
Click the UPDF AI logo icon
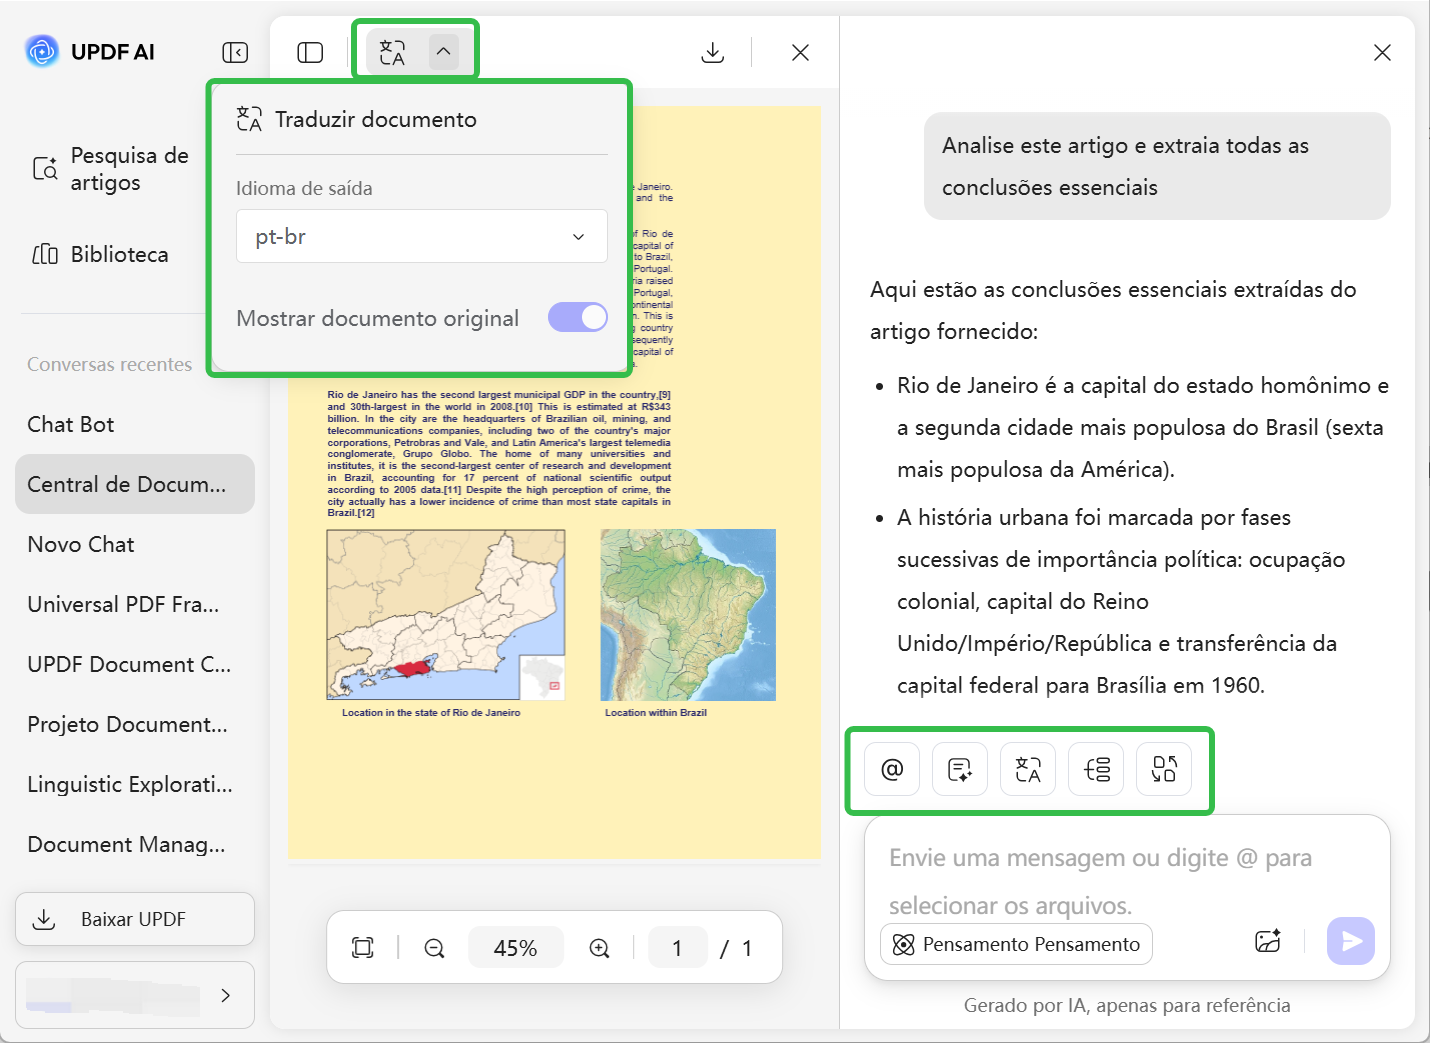42,51
